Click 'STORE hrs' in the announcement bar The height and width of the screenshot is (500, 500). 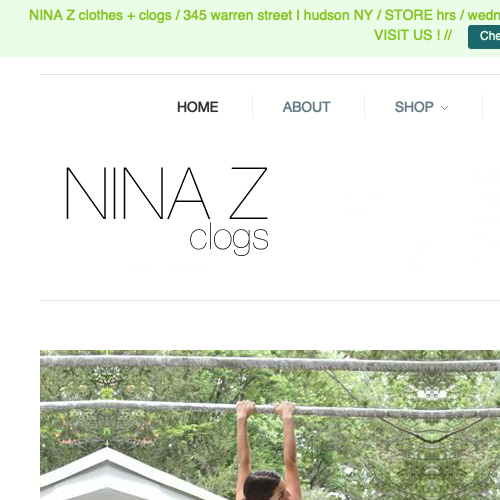pos(420,15)
